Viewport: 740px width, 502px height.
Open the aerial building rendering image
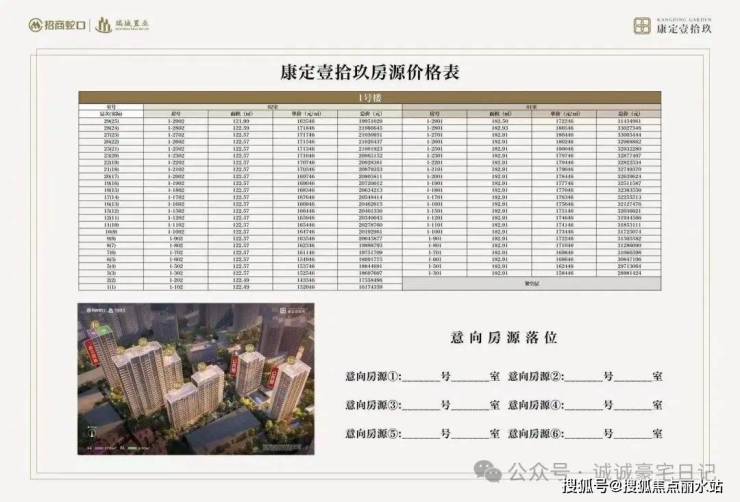tap(196, 379)
